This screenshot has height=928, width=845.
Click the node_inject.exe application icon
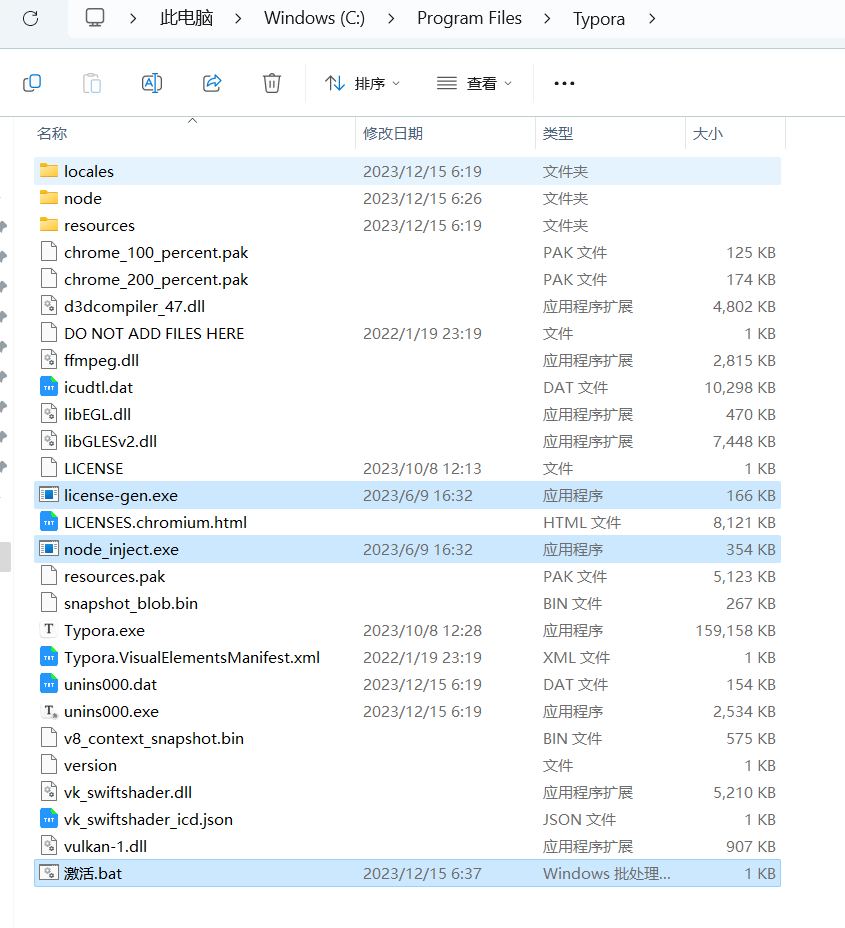coord(49,549)
